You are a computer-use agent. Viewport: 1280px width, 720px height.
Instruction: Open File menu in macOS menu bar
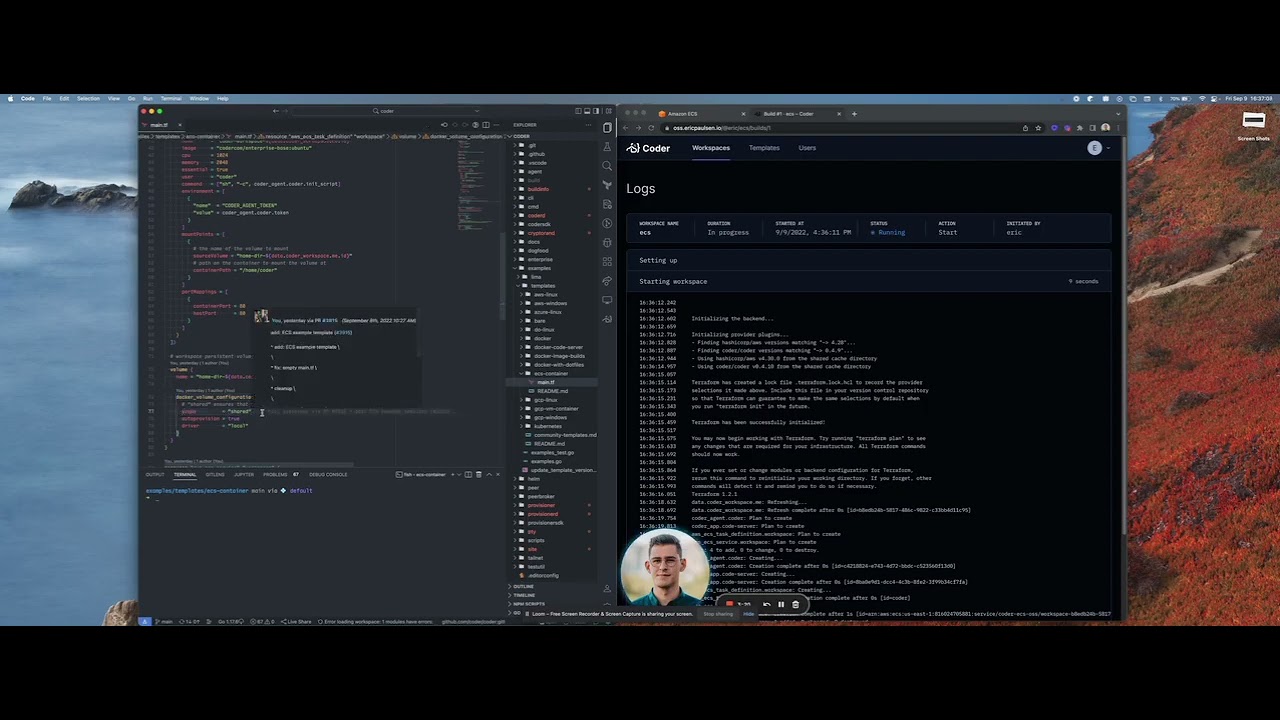47,98
